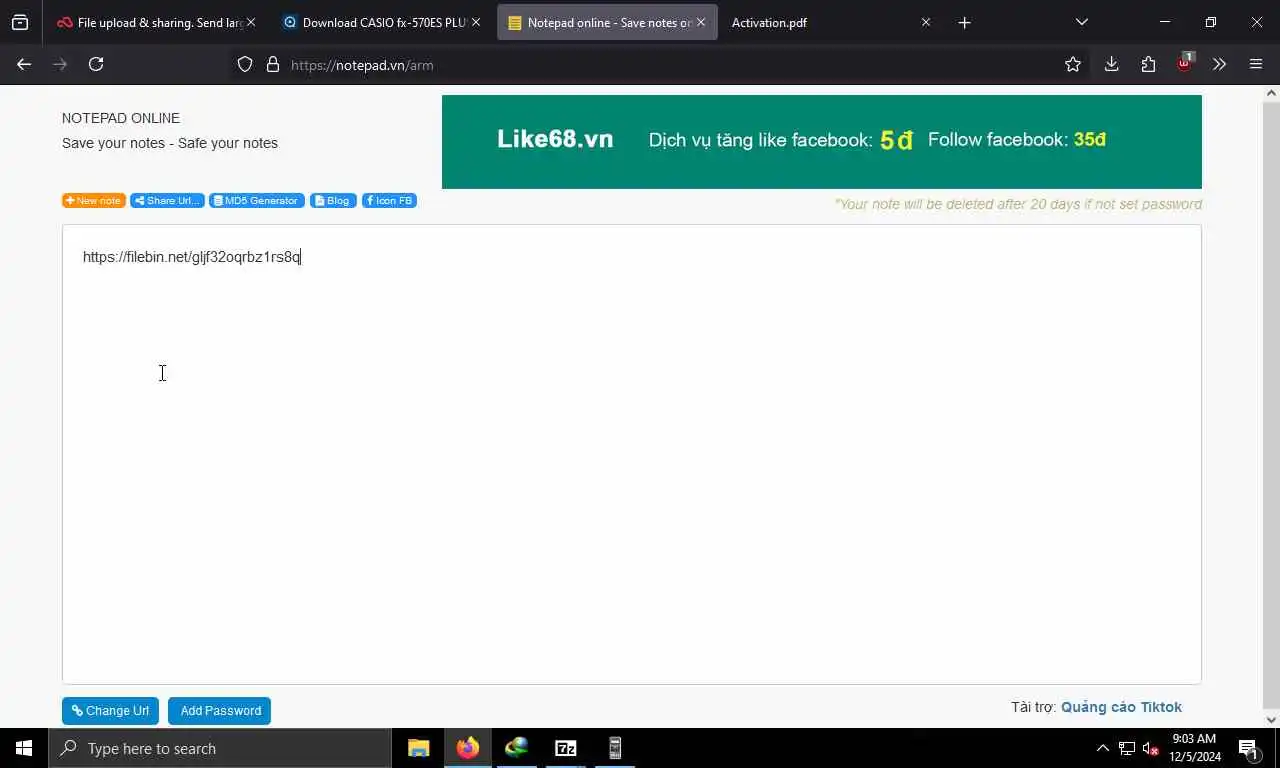Go back to previous page
The image size is (1280, 768).
coord(24,64)
